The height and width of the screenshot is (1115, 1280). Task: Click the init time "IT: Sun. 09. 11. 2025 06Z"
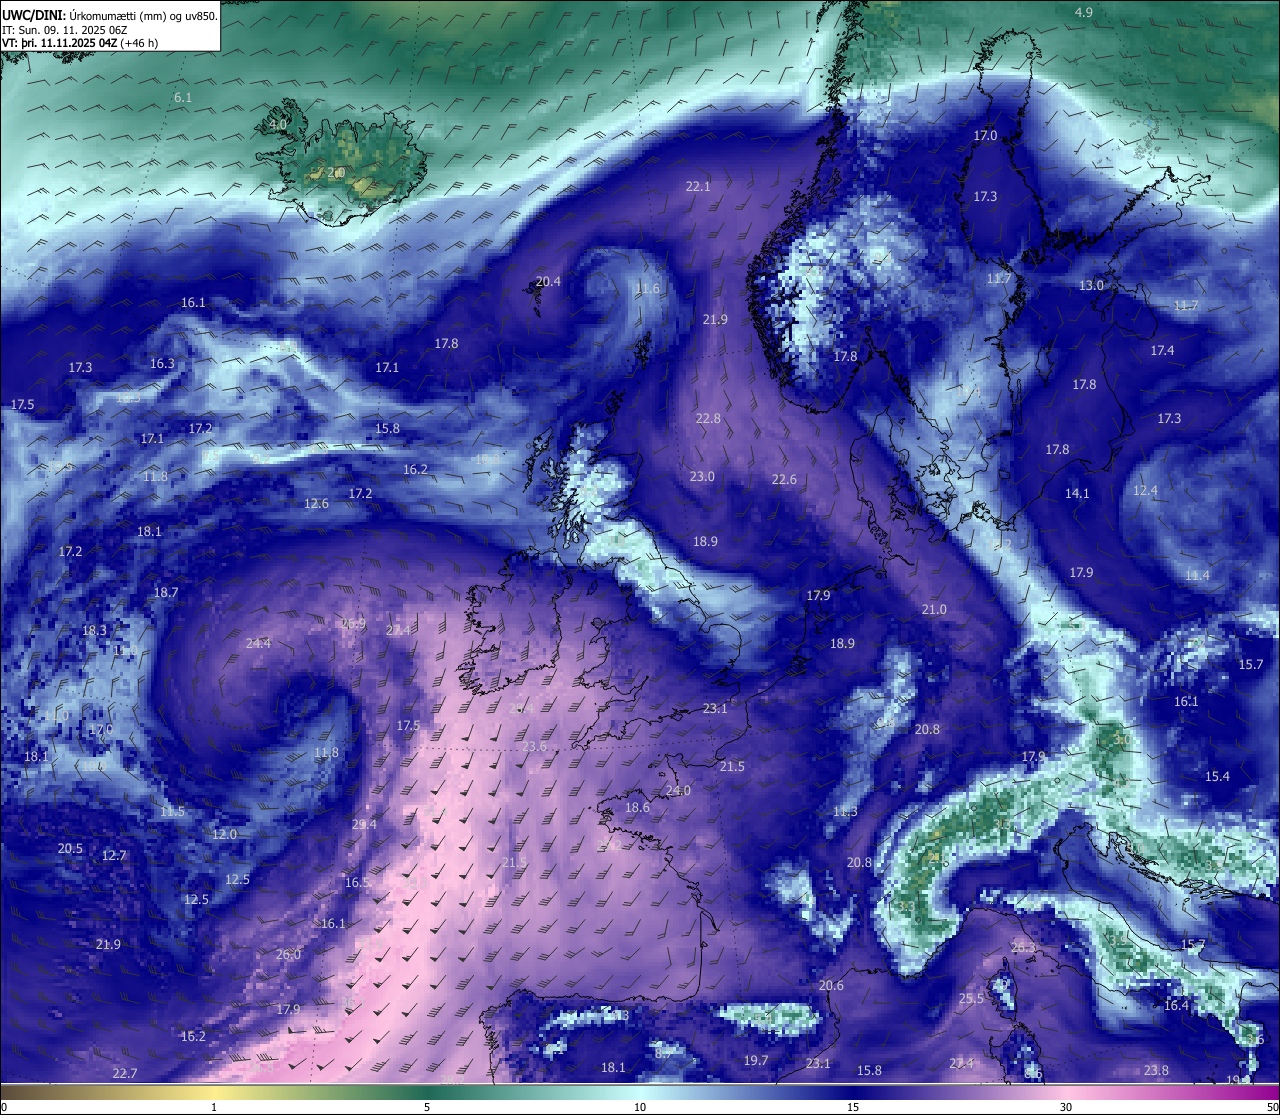click(65, 30)
